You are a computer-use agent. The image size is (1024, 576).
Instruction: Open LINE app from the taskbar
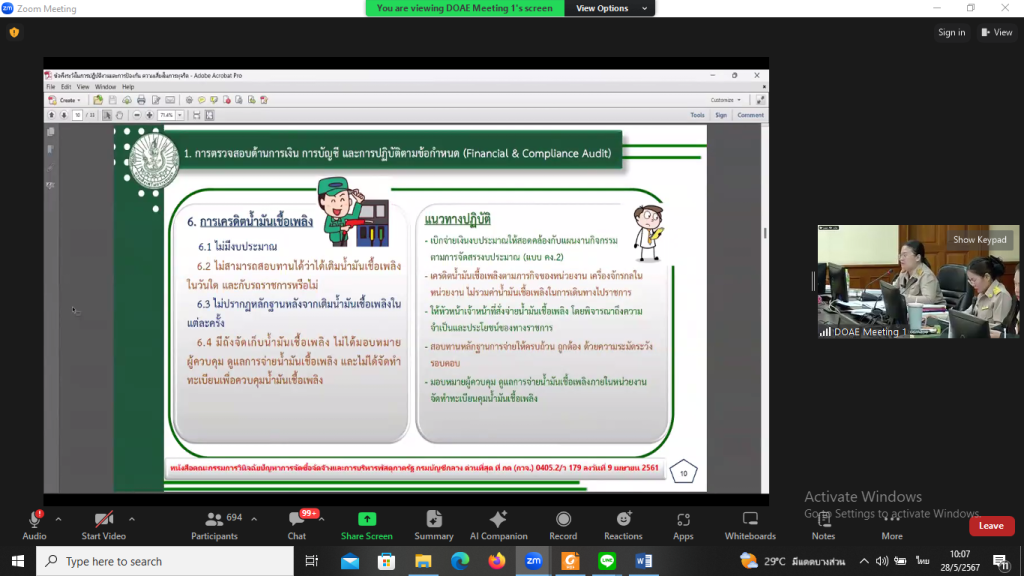(607, 561)
